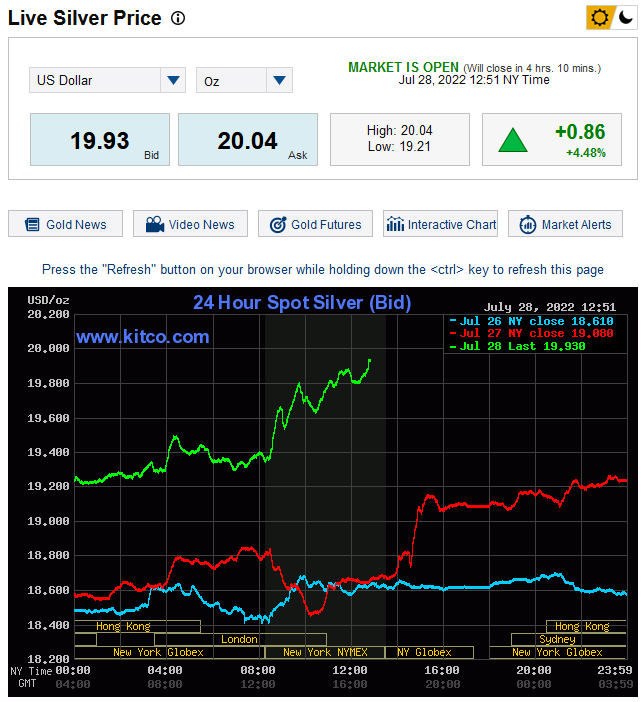
Task: Open the Oz weight unit dropdown
Action: pos(244,80)
